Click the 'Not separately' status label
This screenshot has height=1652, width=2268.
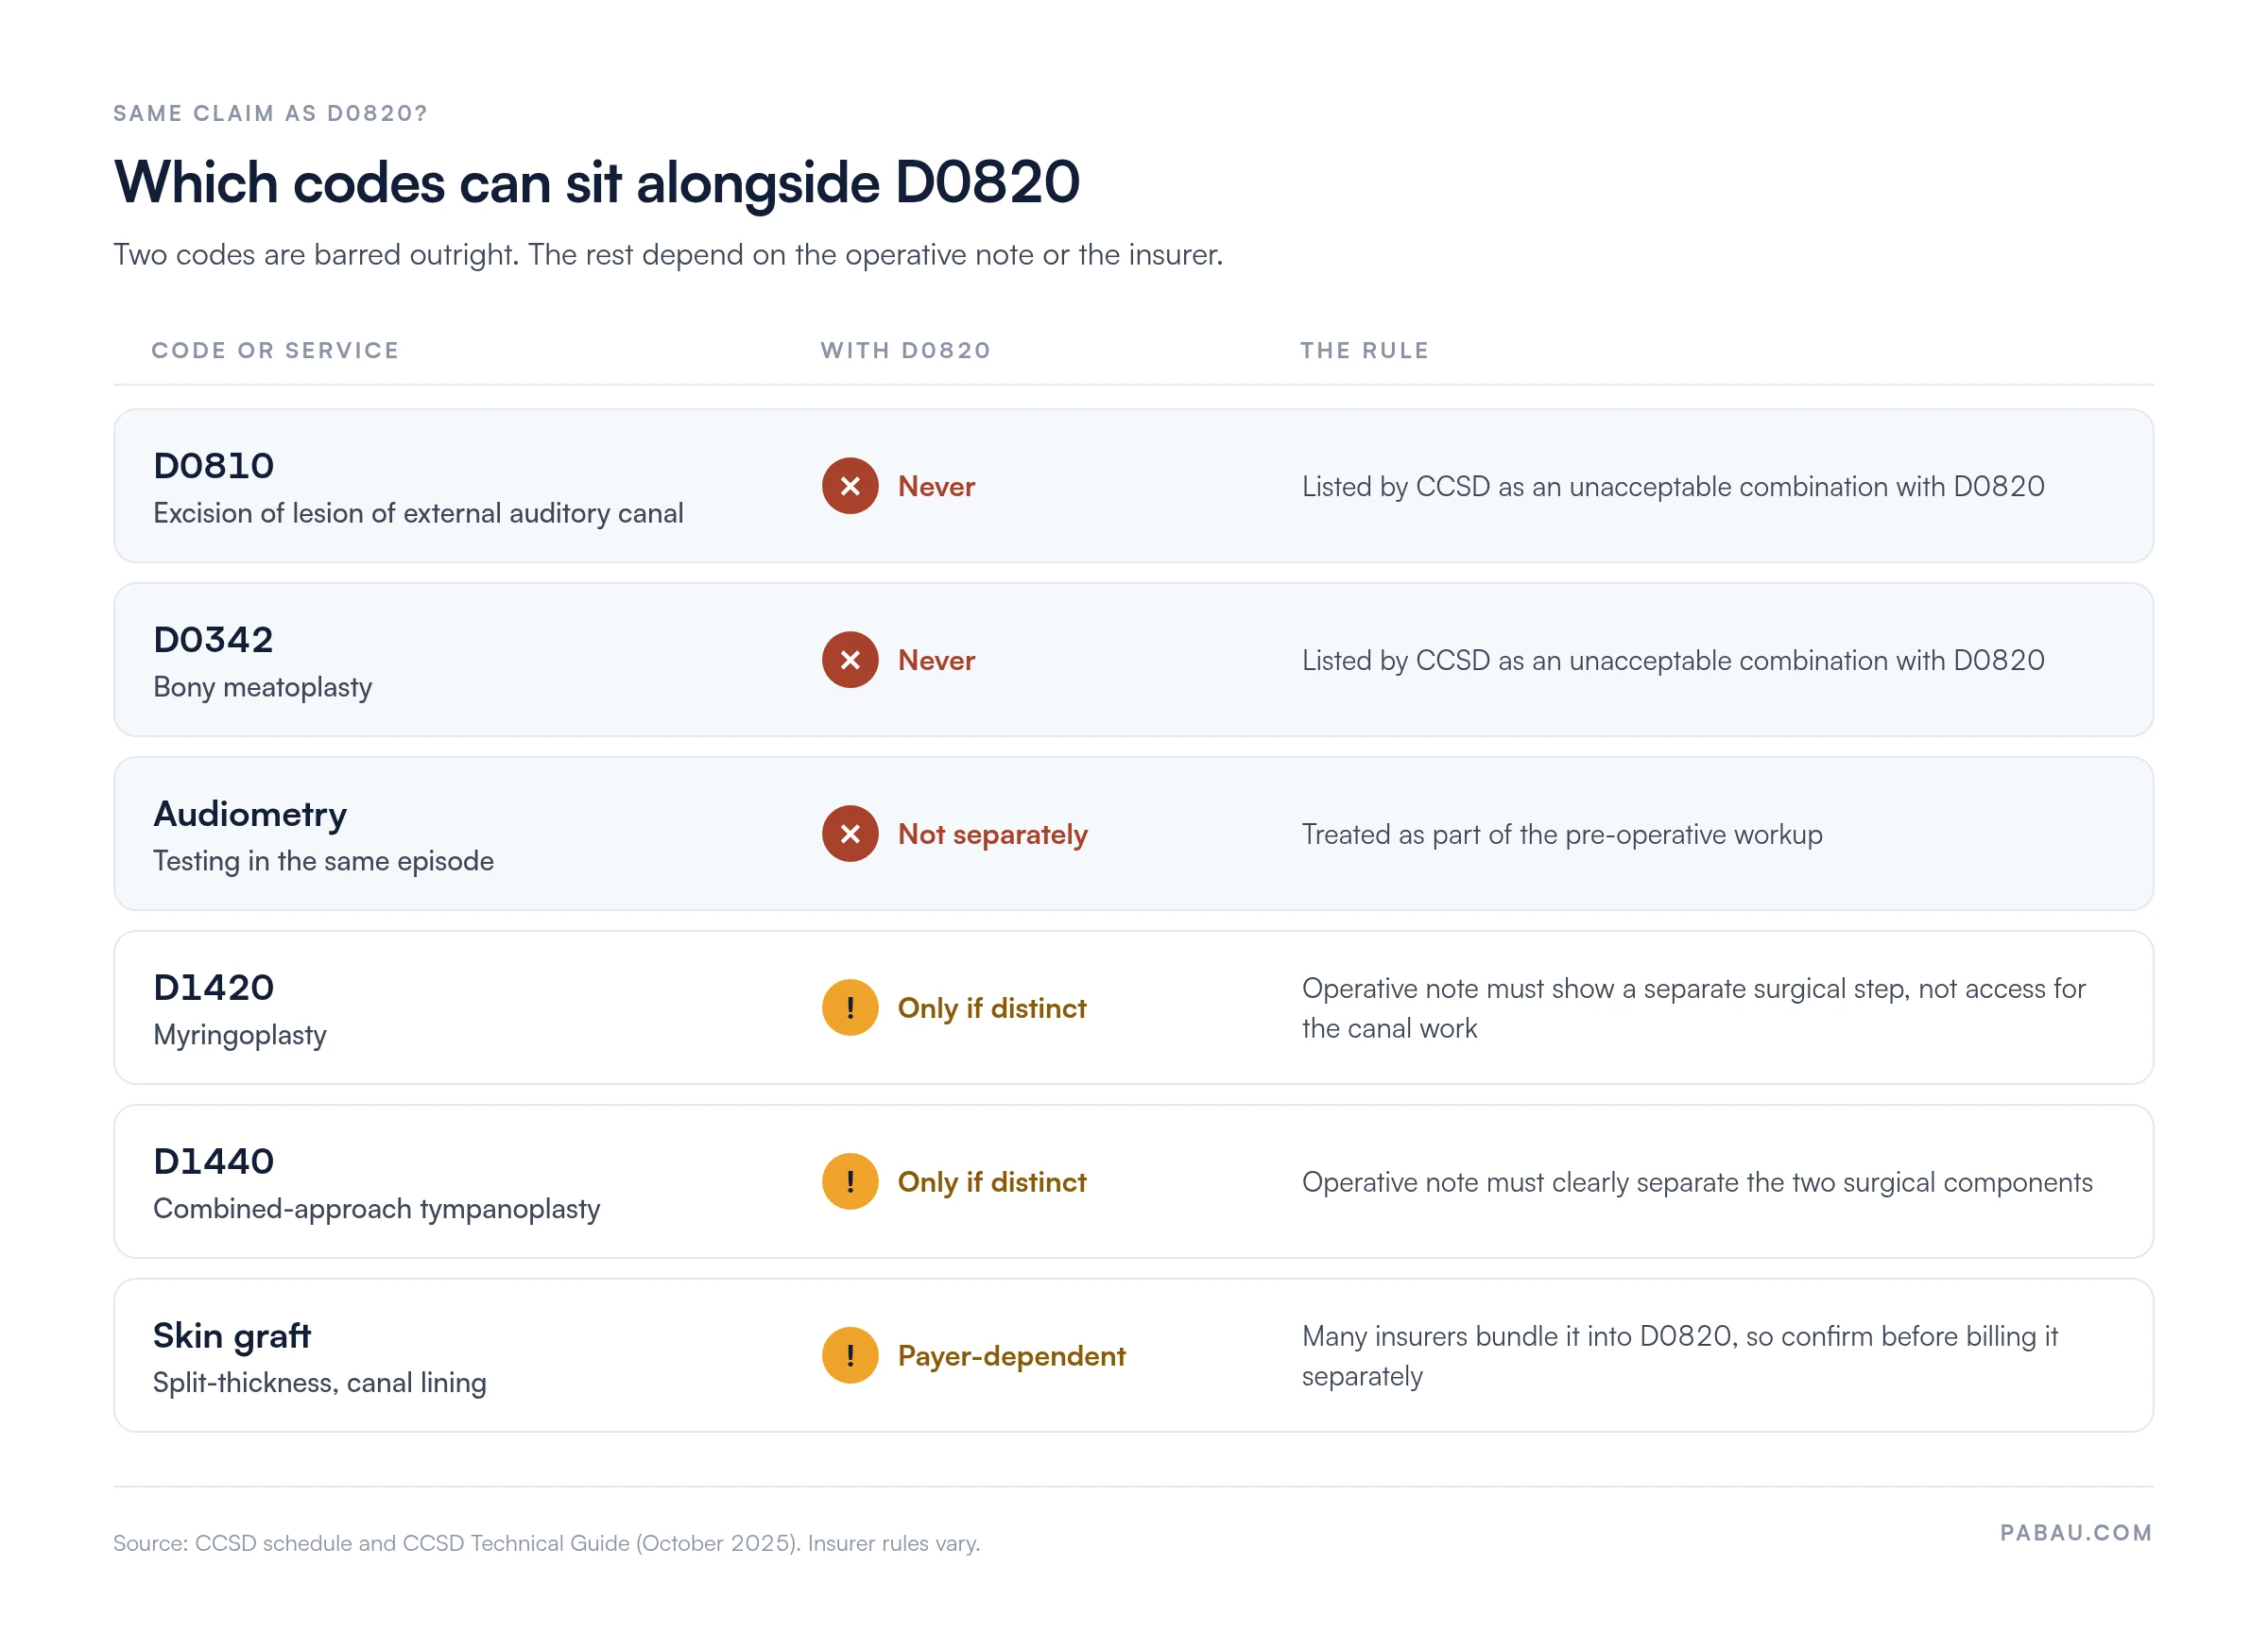(992, 835)
